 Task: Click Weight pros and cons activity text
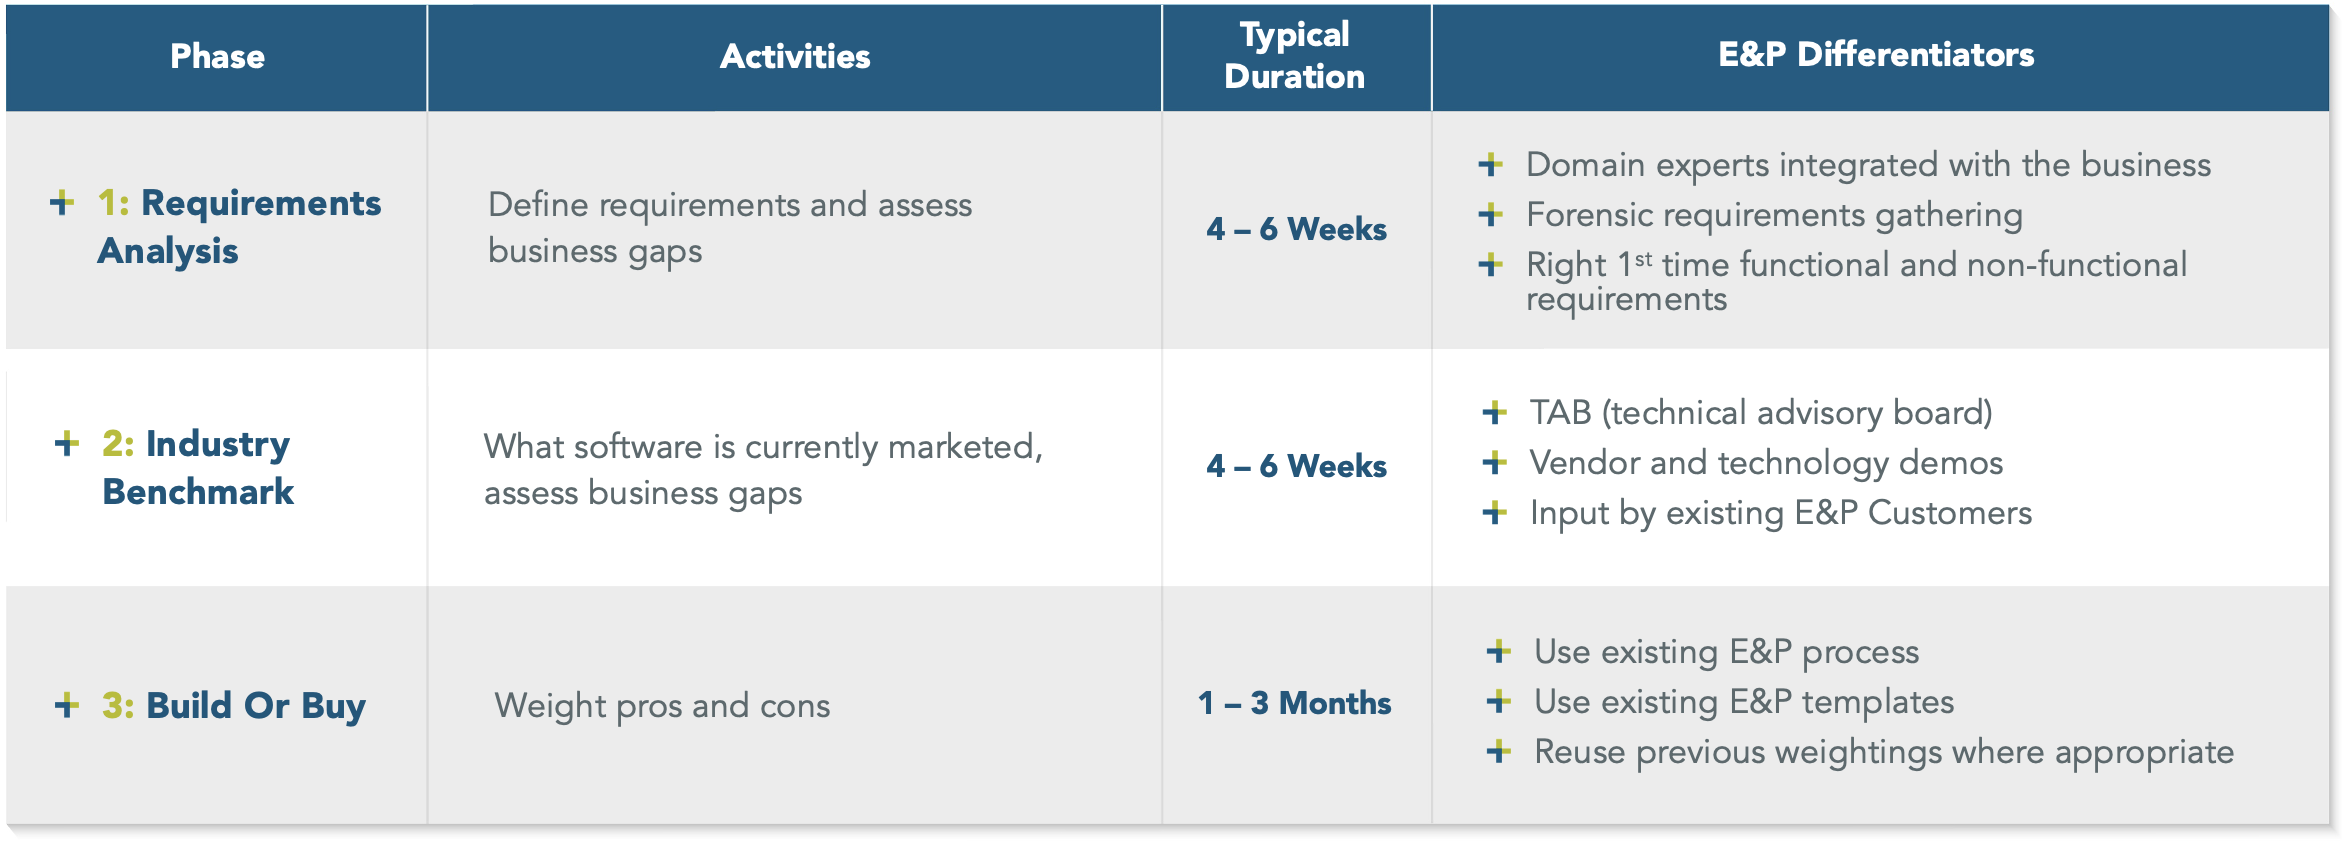point(662,706)
